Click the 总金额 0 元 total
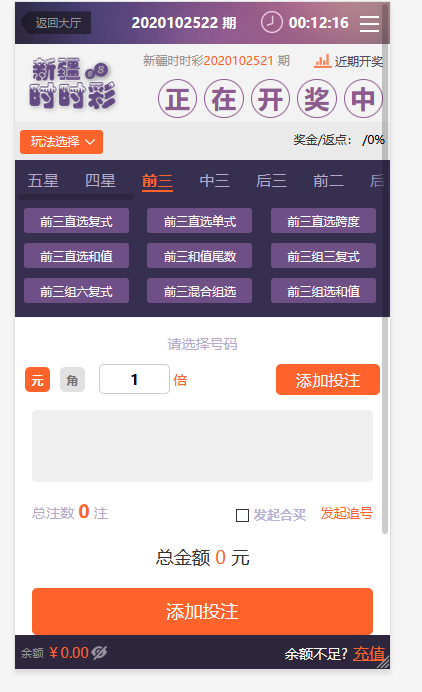The image size is (422, 692). [202, 557]
